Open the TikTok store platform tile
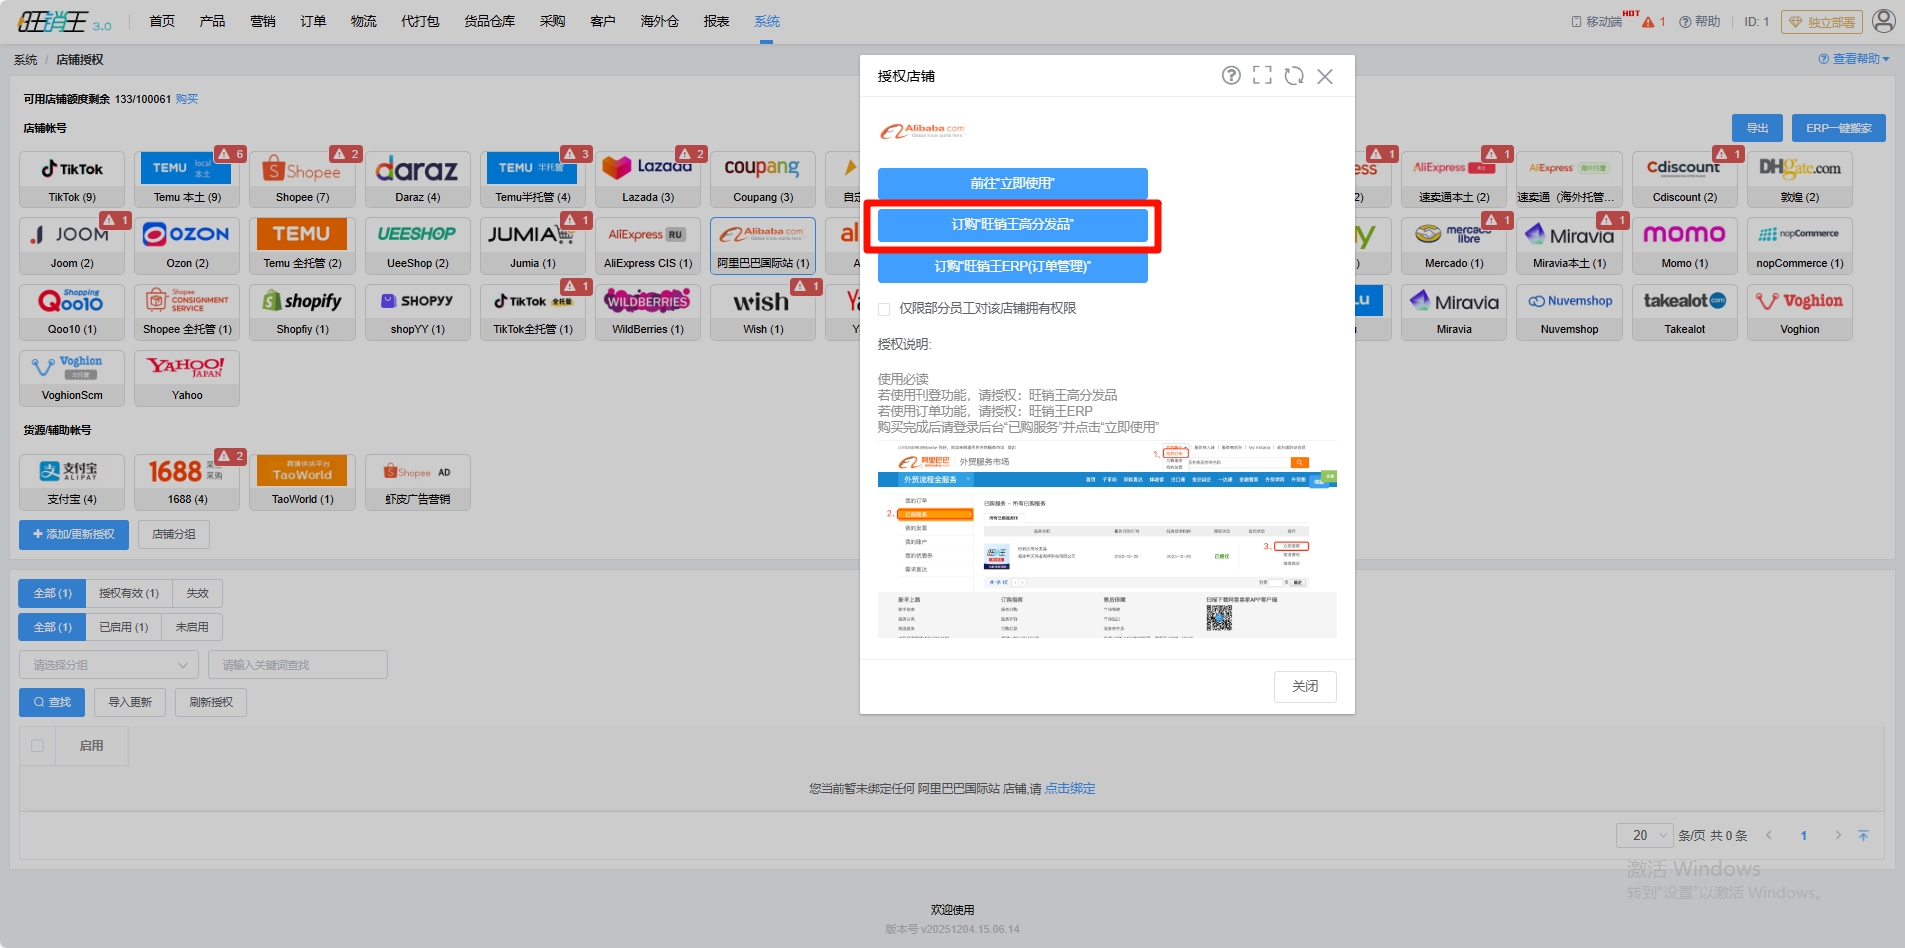 point(72,179)
